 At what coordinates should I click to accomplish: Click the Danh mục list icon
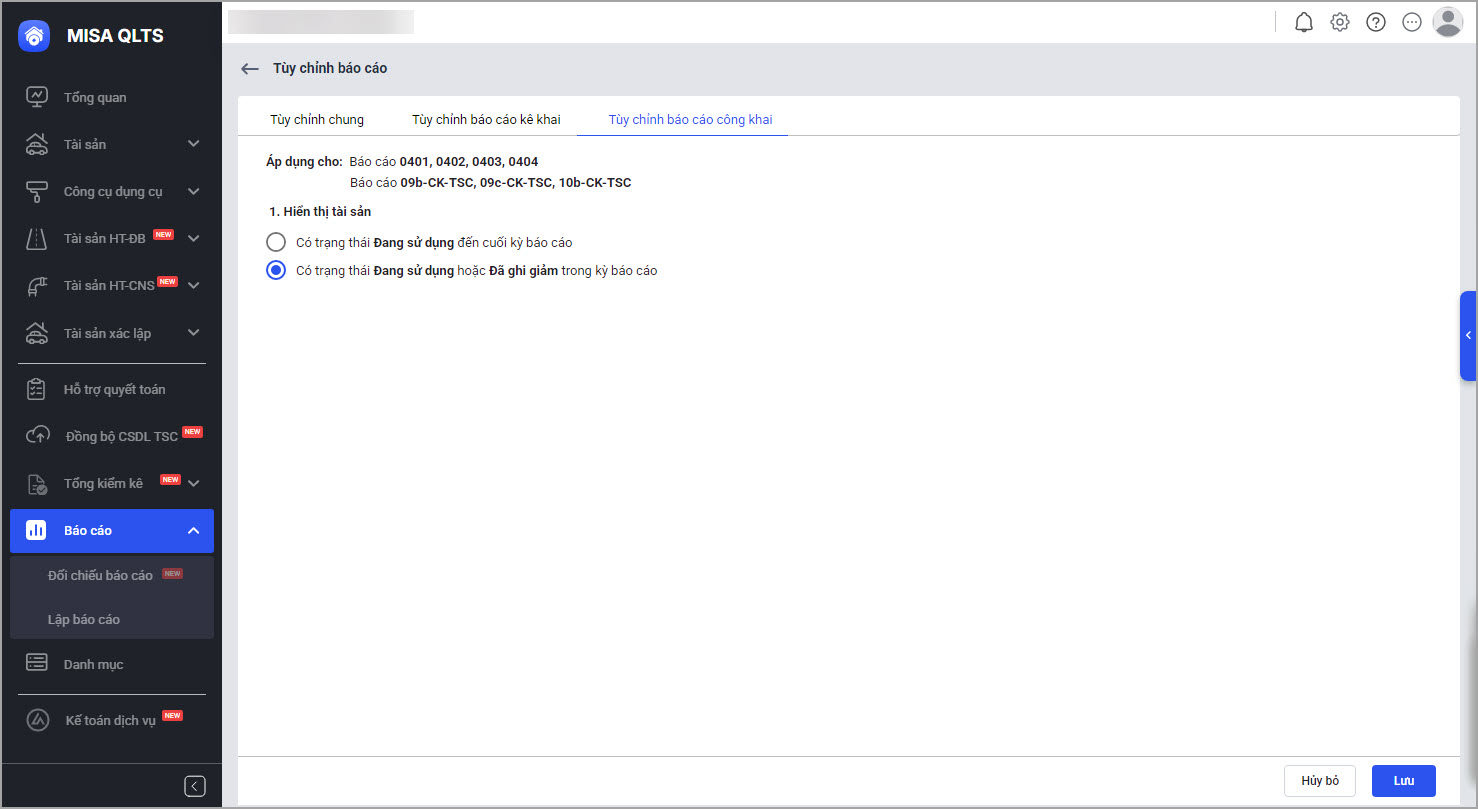point(37,664)
